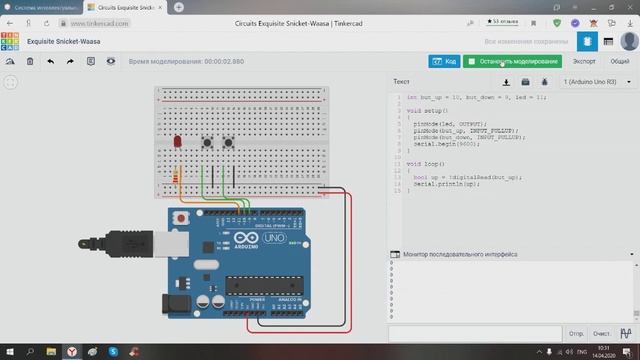Image resolution: width=640 pixels, height=360 pixels.
Task: Rotate selected component tool
Action: (x=10, y=61)
